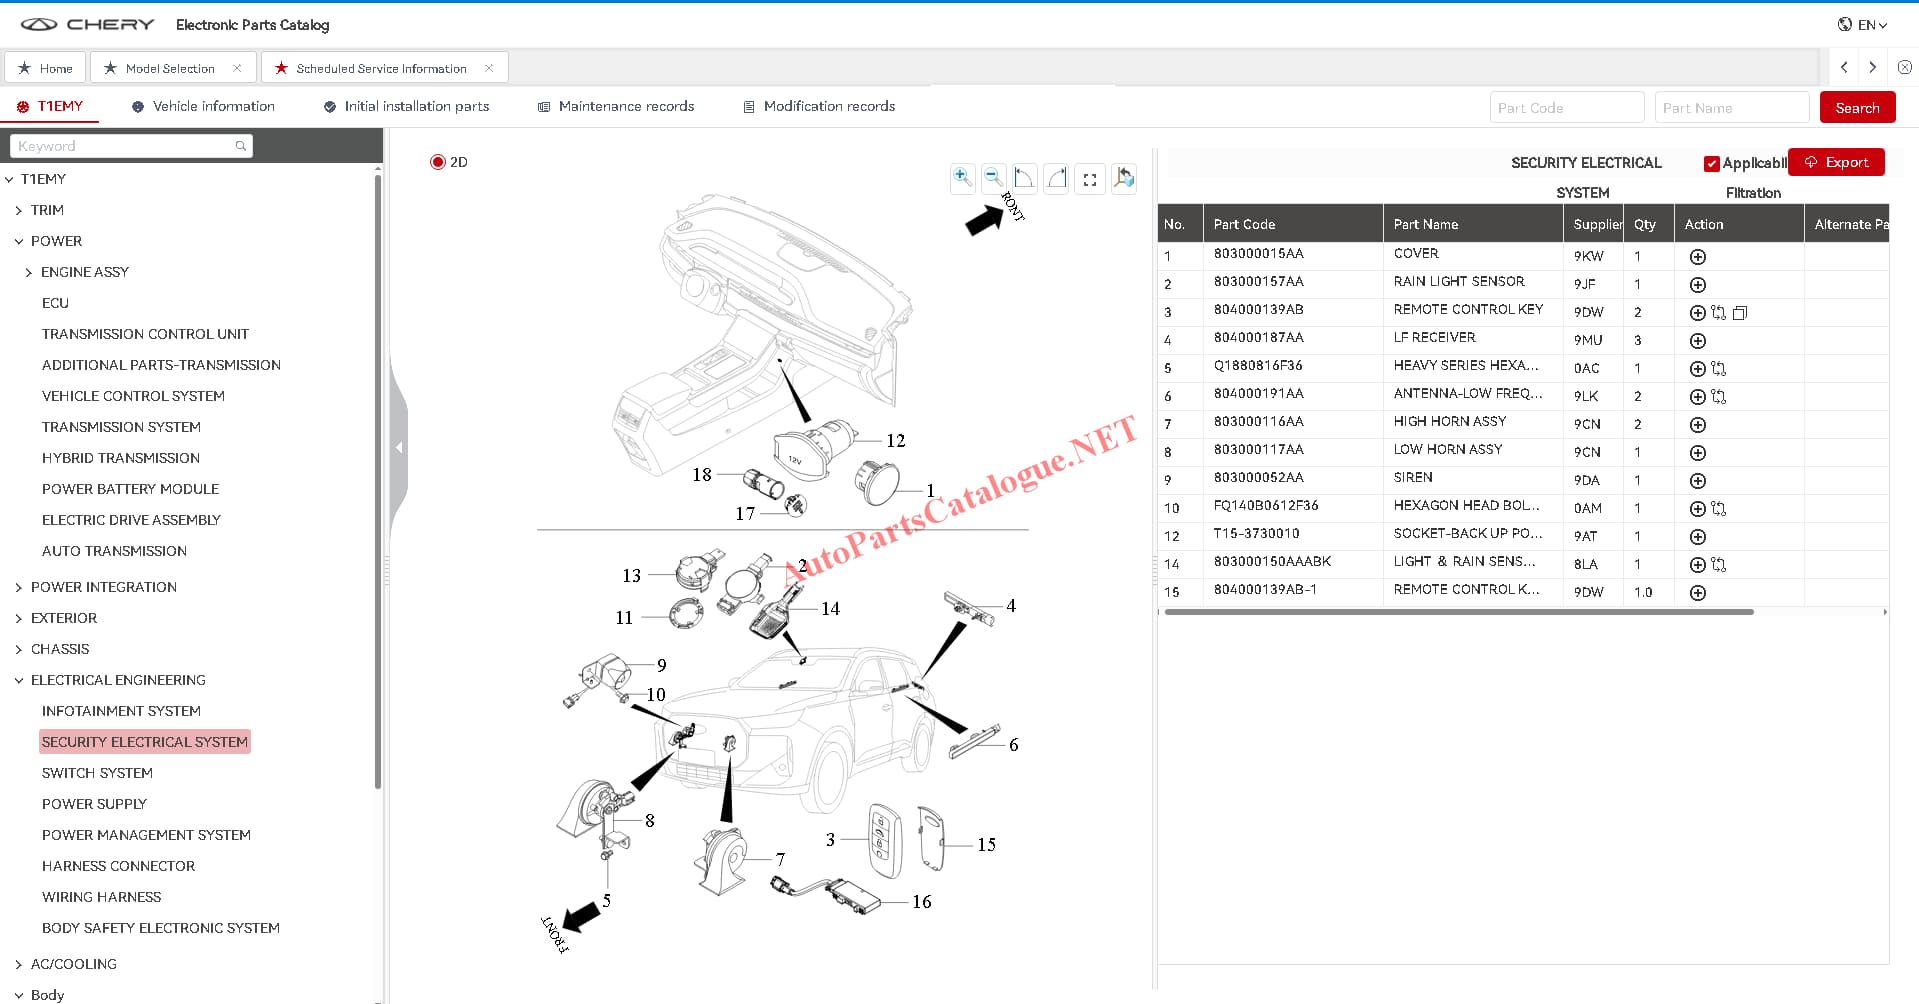Expand the EXTERIOR tree node
Image resolution: width=1919 pixels, height=1004 pixels.
click(x=19, y=619)
